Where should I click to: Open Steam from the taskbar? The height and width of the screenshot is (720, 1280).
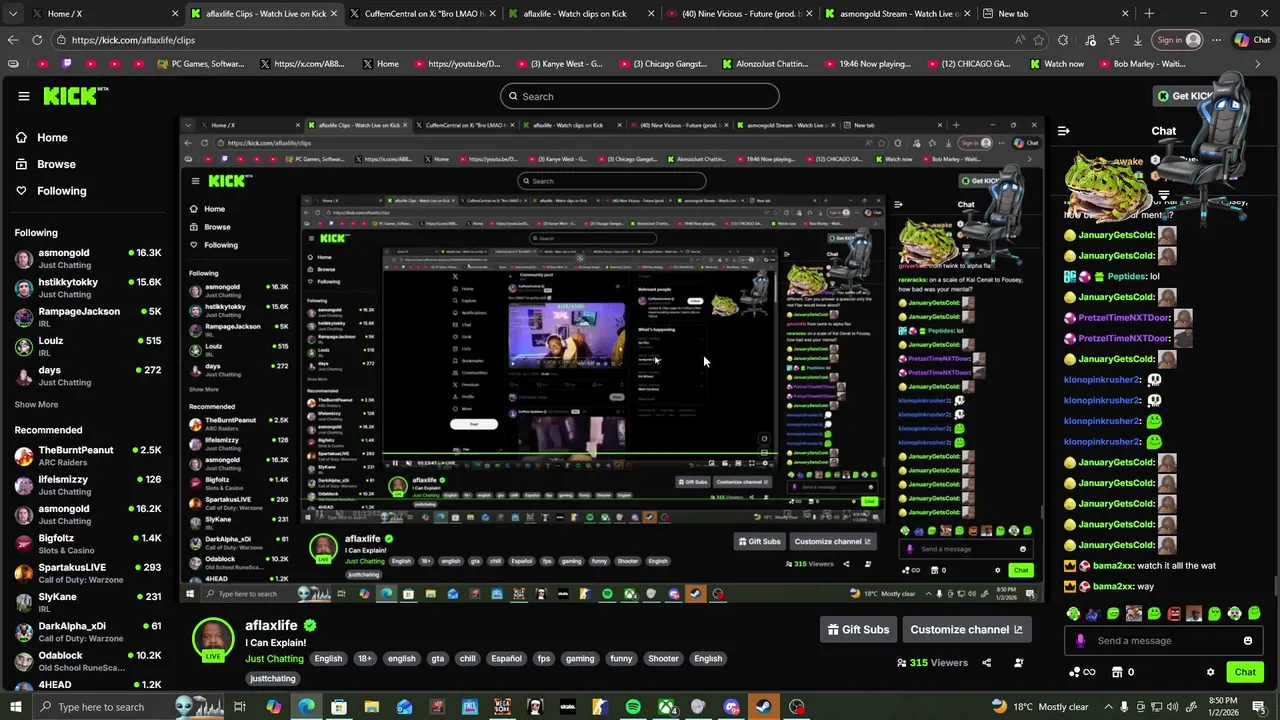pyautogui.click(x=764, y=707)
